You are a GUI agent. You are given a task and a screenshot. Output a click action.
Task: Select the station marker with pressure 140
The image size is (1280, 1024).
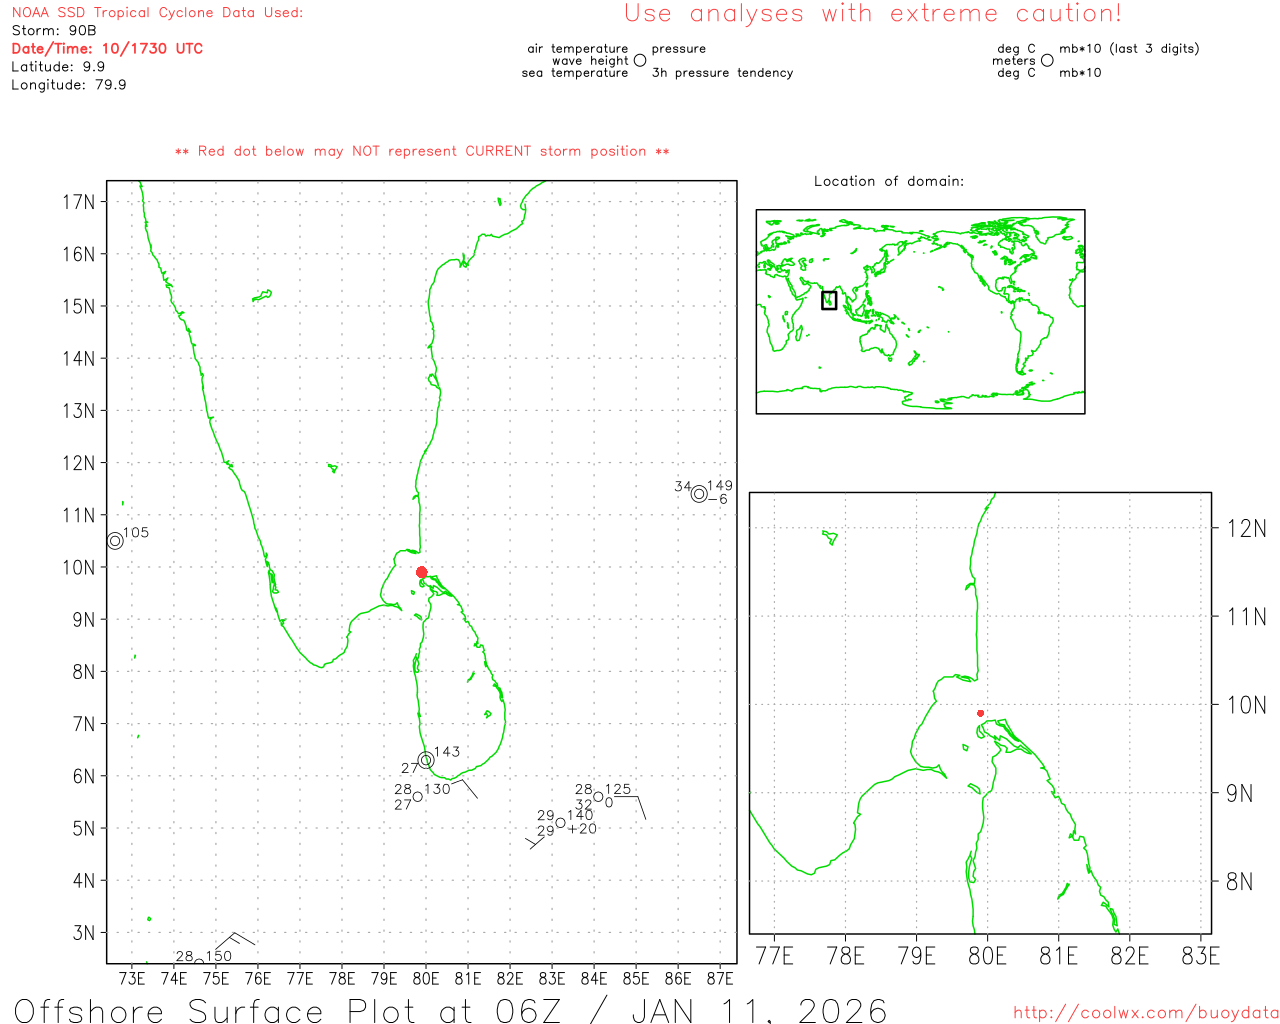click(x=560, y=823)
